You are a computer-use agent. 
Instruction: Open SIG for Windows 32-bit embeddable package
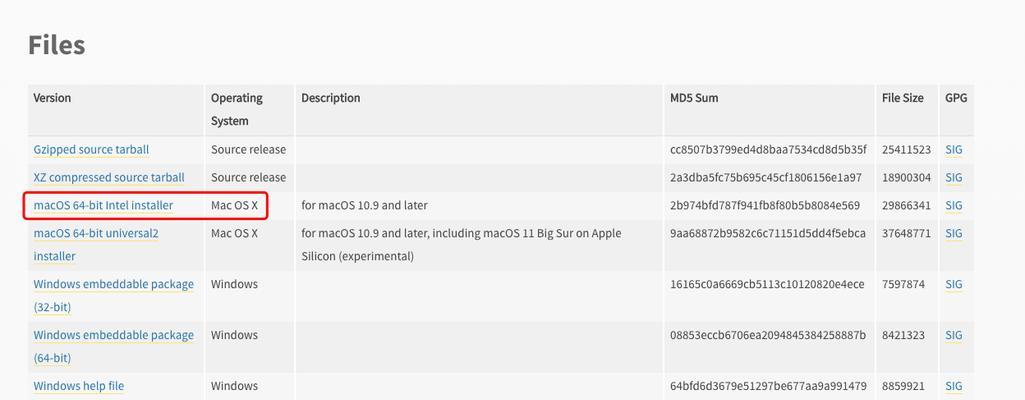pyautogui.click(x=954, y=284)
